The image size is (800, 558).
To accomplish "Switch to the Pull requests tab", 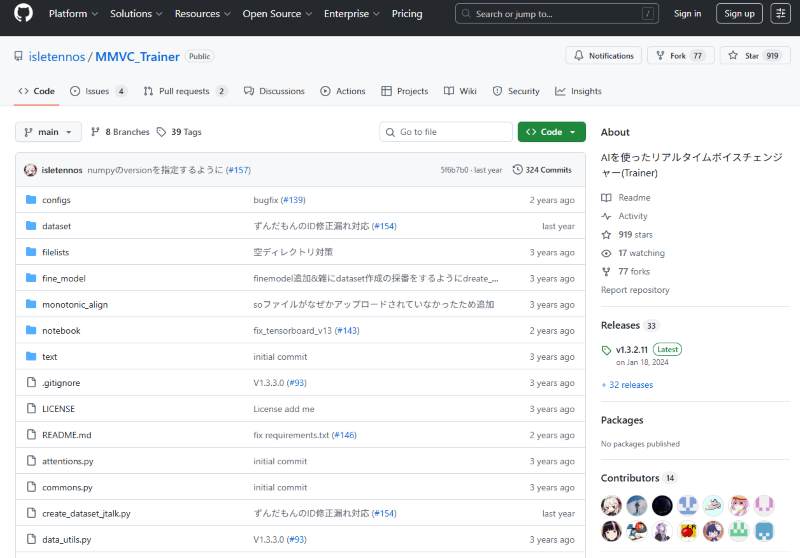I will pos(185,91).
